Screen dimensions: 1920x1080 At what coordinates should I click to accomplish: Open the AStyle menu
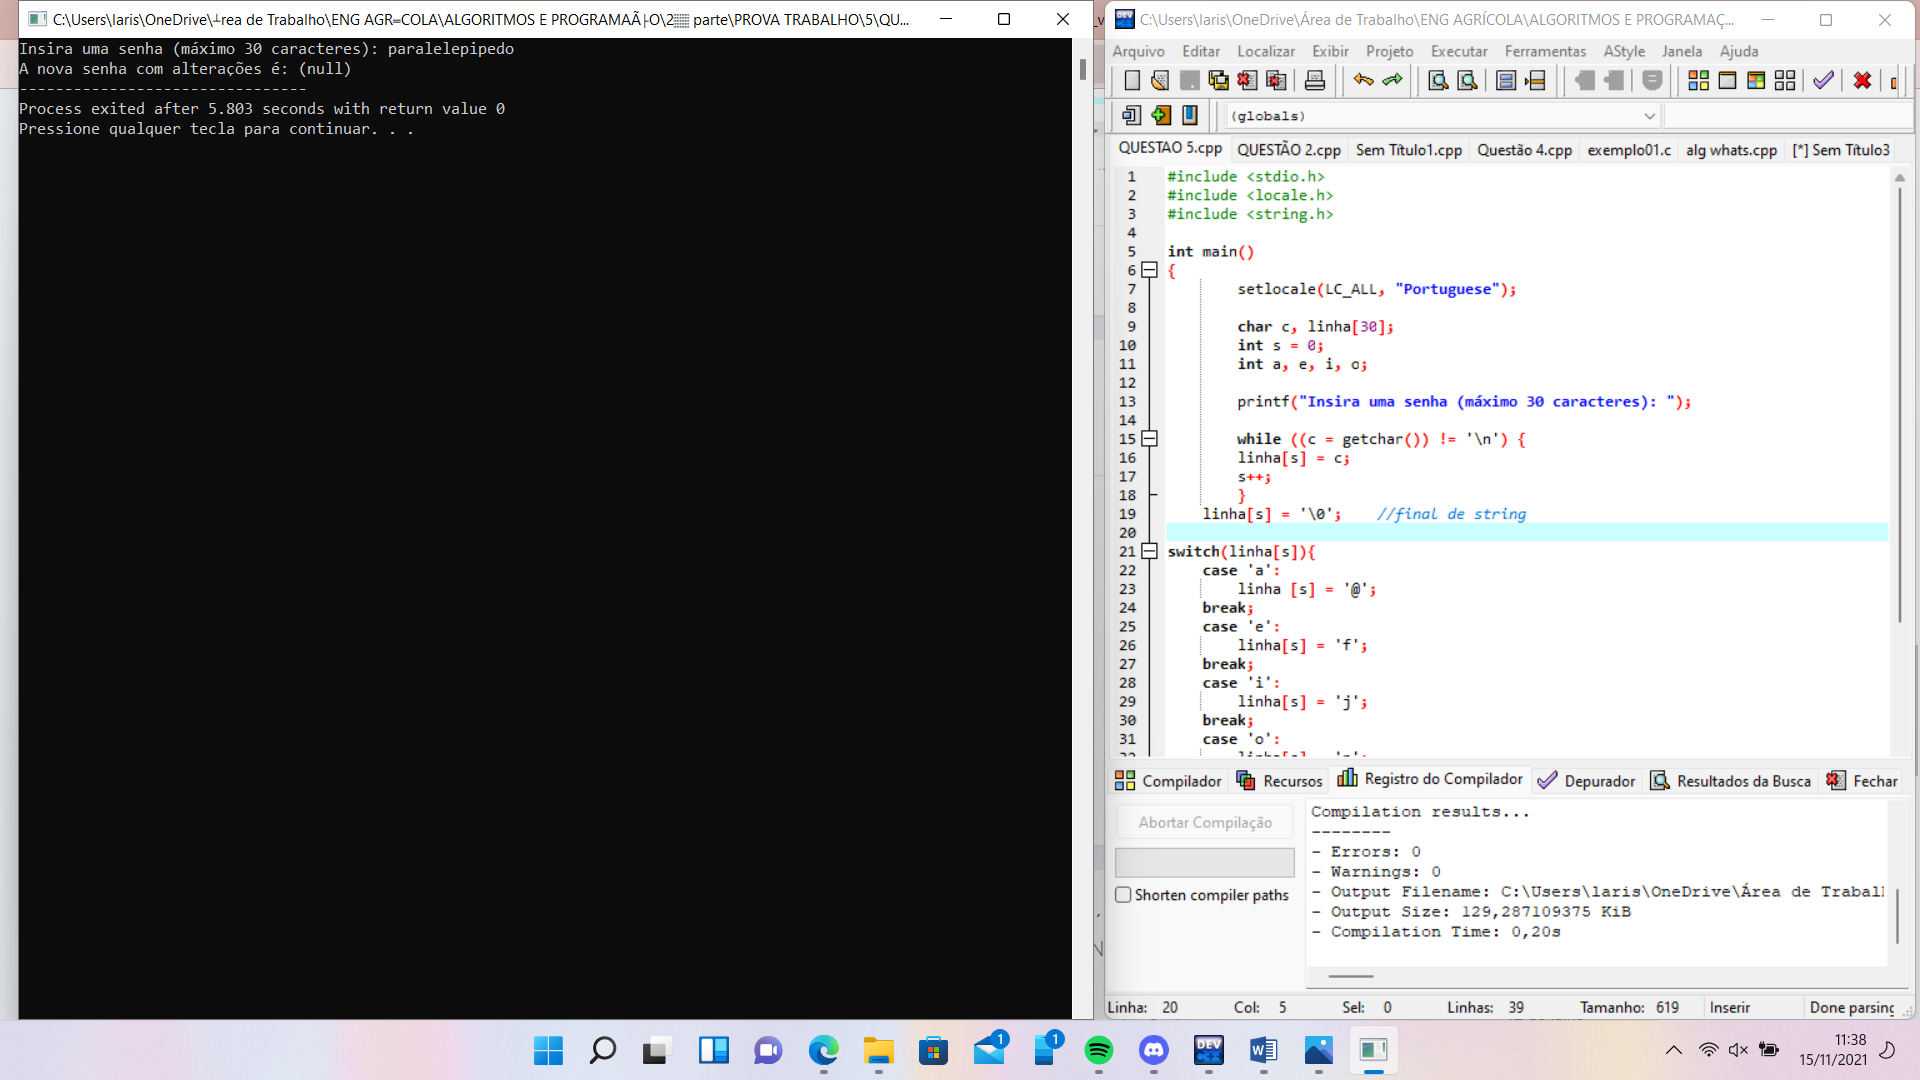(x=1624, y=51)
